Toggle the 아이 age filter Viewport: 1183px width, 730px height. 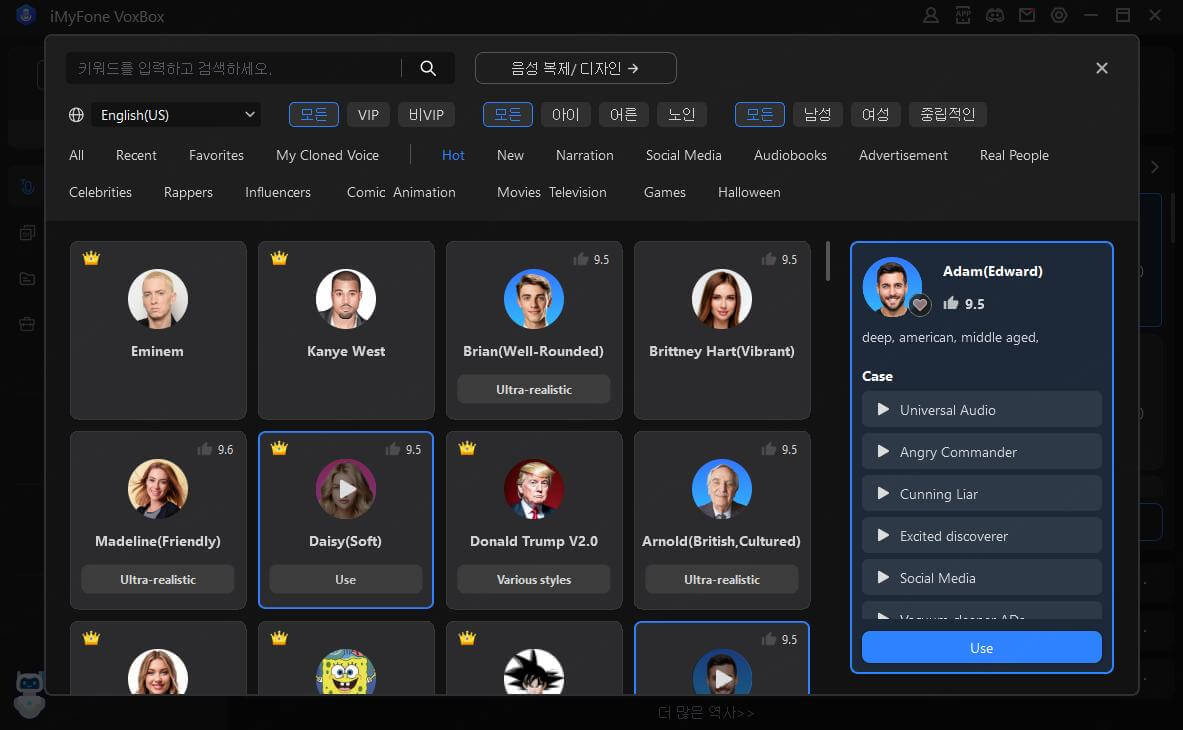click(x=565, y=115)
